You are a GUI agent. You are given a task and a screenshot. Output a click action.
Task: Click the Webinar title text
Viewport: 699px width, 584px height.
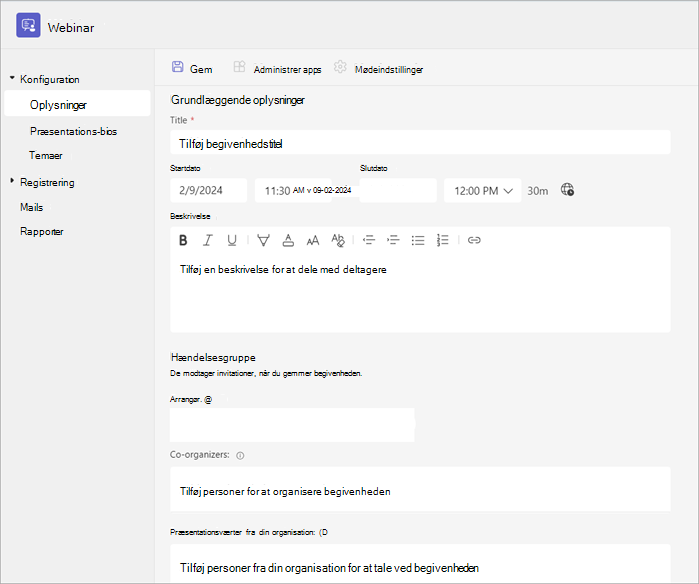point(71,28)
